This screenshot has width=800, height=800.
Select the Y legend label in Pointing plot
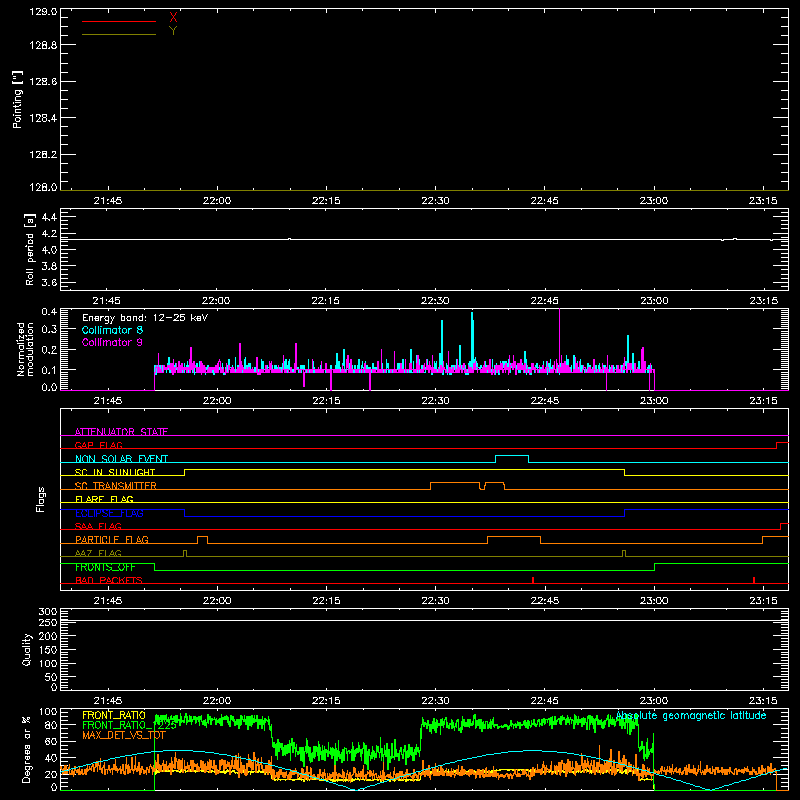tap(173, 31)
